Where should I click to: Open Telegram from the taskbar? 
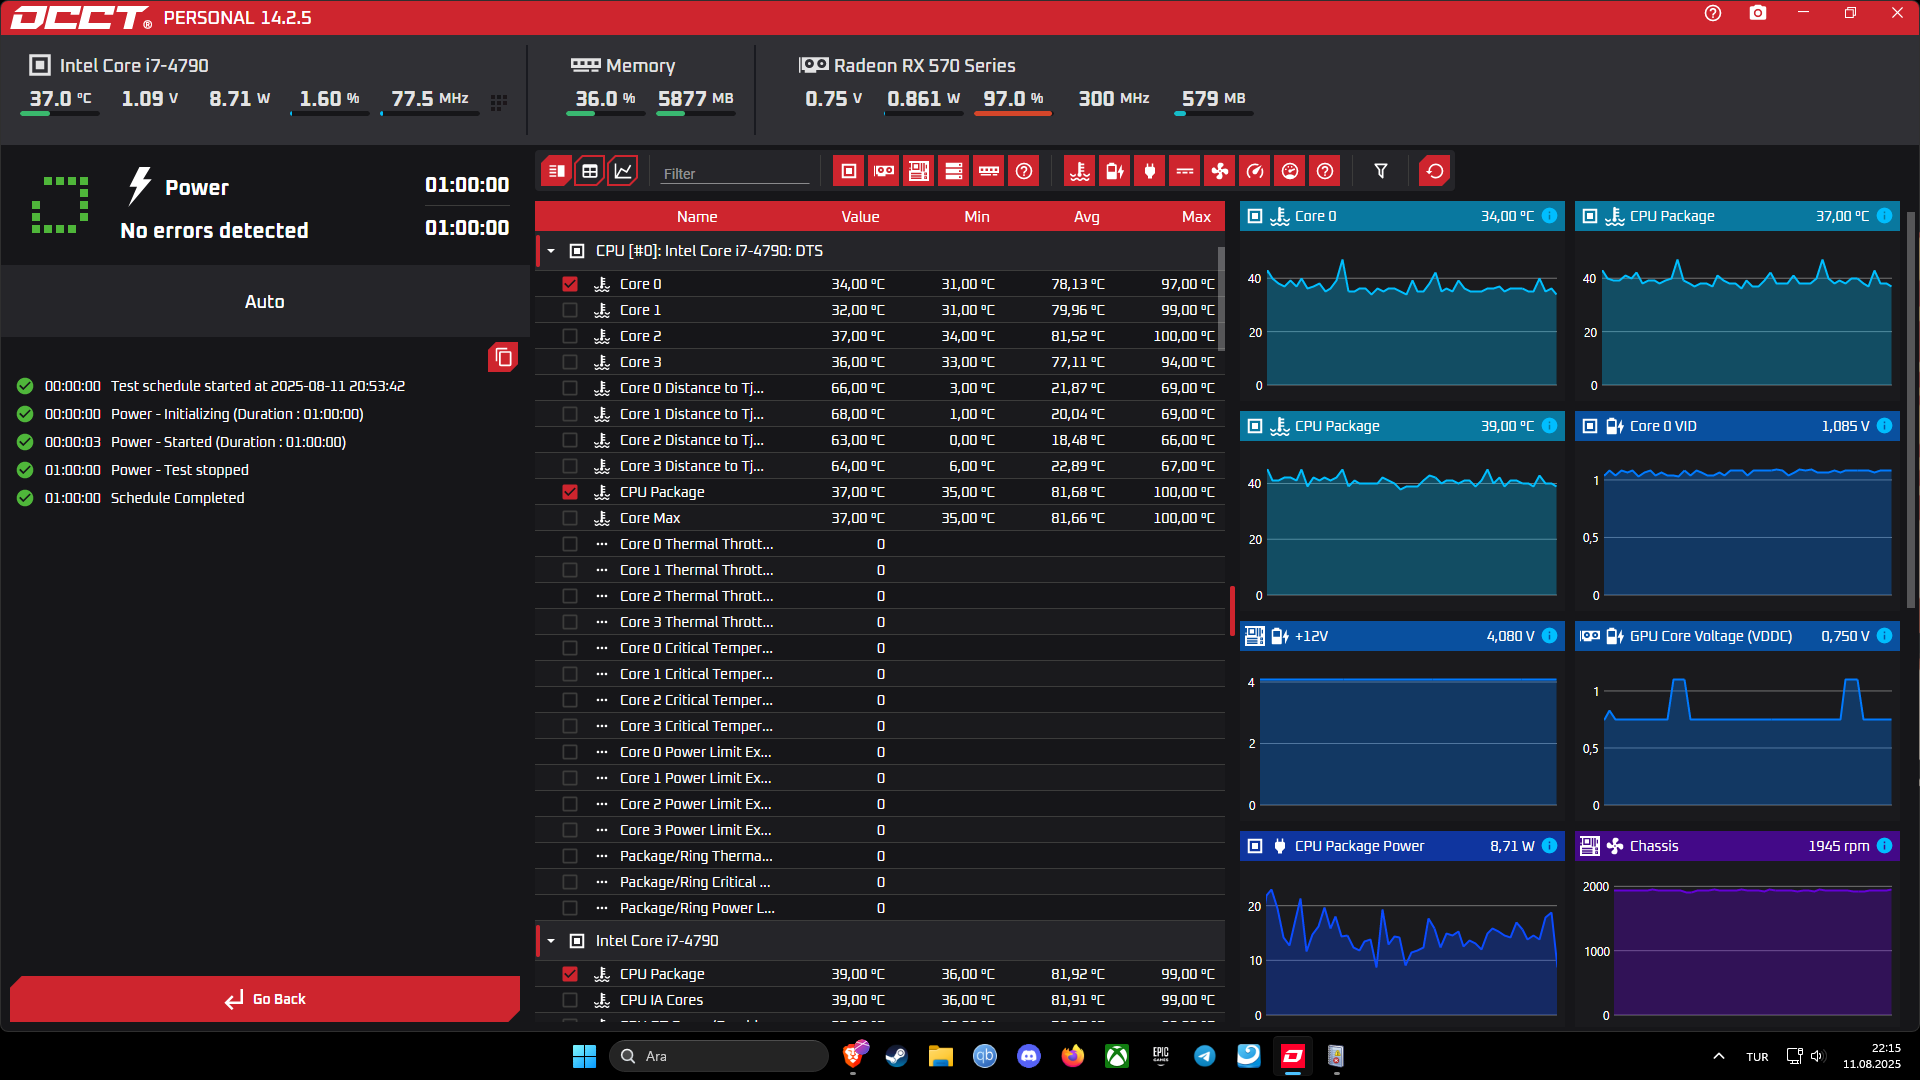[x=1205, y=1056]
